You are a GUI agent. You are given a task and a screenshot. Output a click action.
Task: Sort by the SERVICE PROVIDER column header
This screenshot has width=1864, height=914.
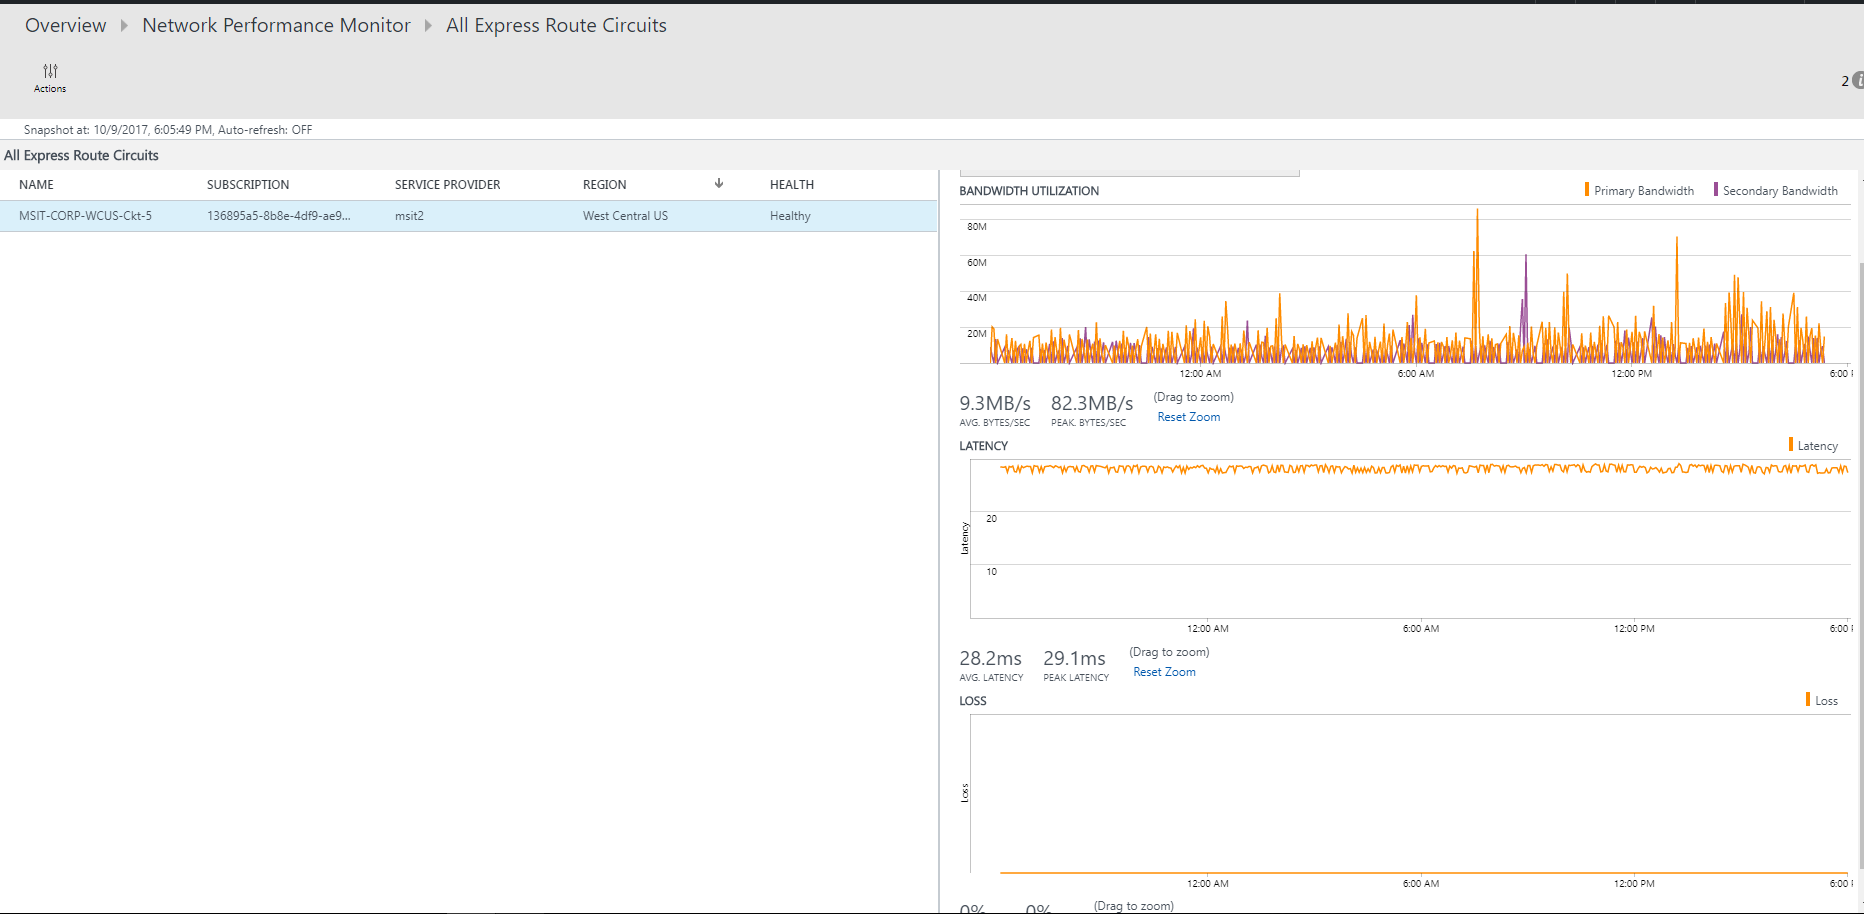447,185
